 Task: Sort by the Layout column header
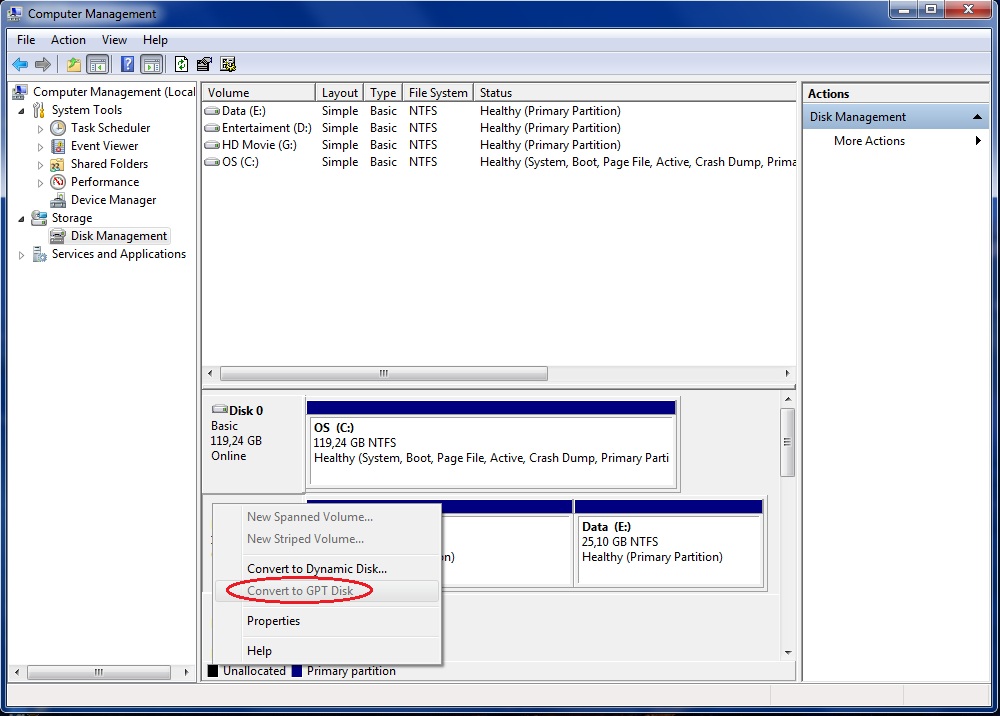click(x=339, y=92)
